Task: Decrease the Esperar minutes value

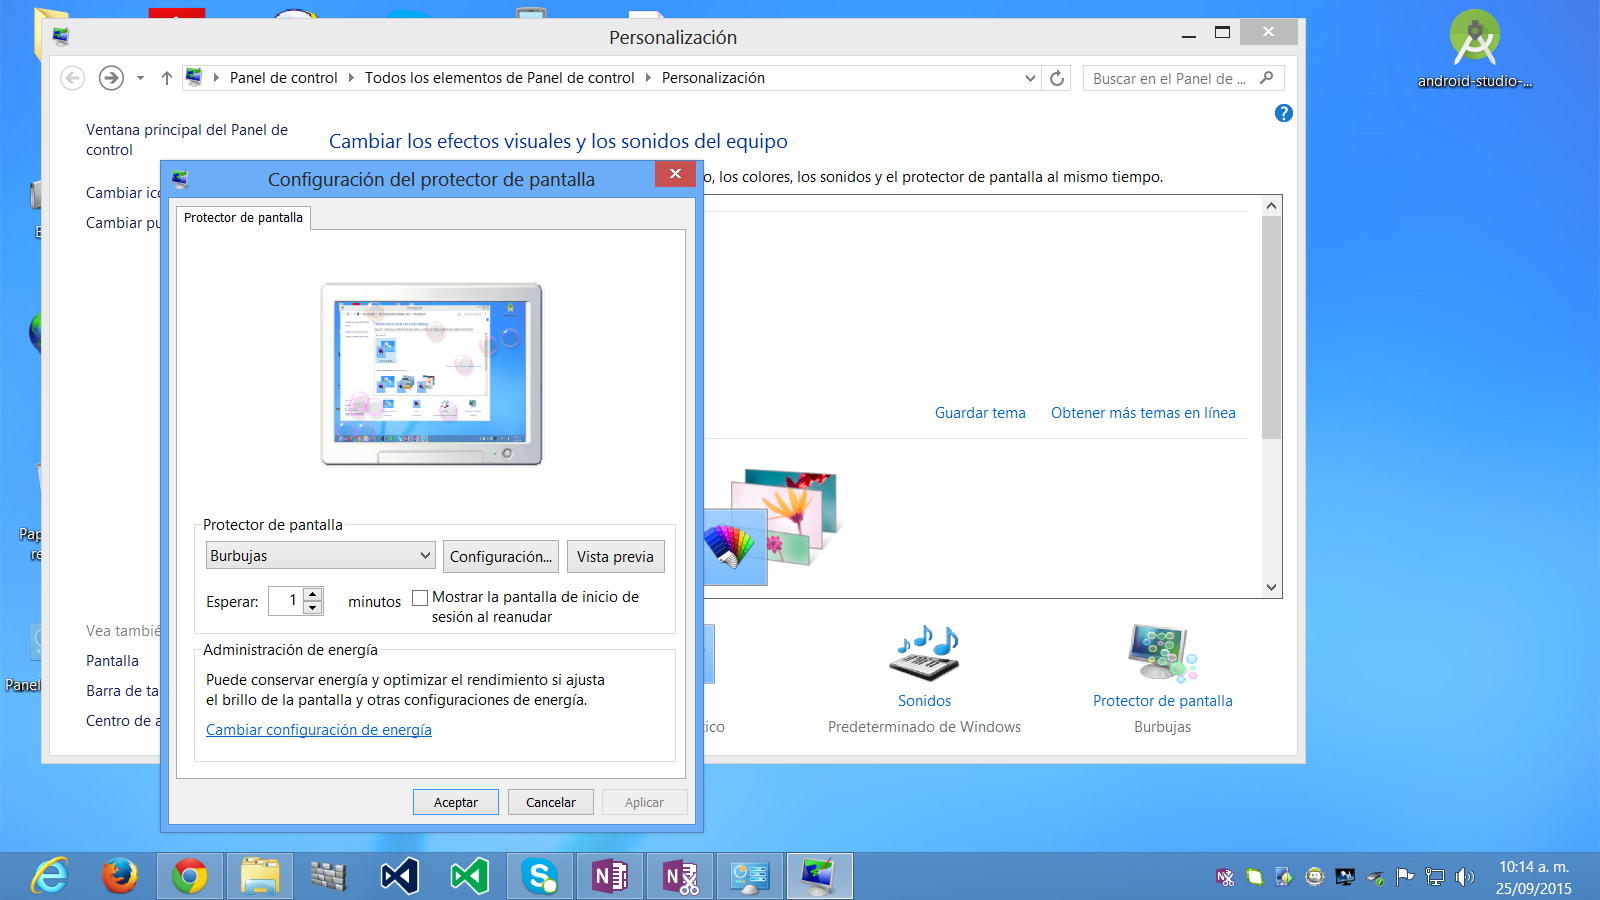Action: point(313,607)
